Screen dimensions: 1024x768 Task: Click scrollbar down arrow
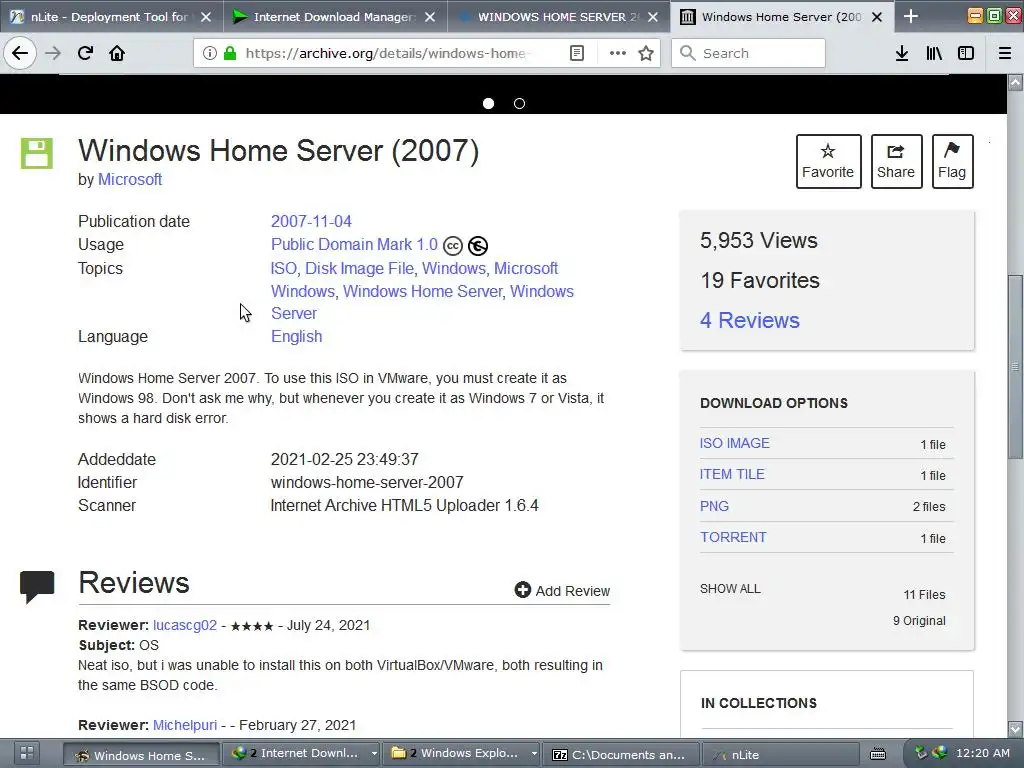1015,728
